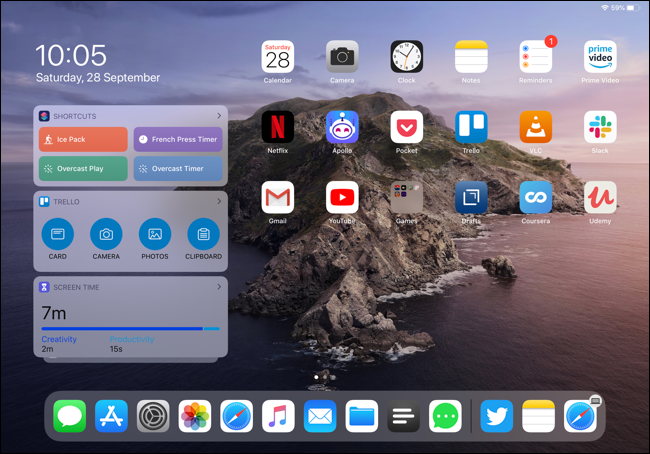Launch the YouTube app
The width and height of the screenshot is (650, 454).
(342, 197)
